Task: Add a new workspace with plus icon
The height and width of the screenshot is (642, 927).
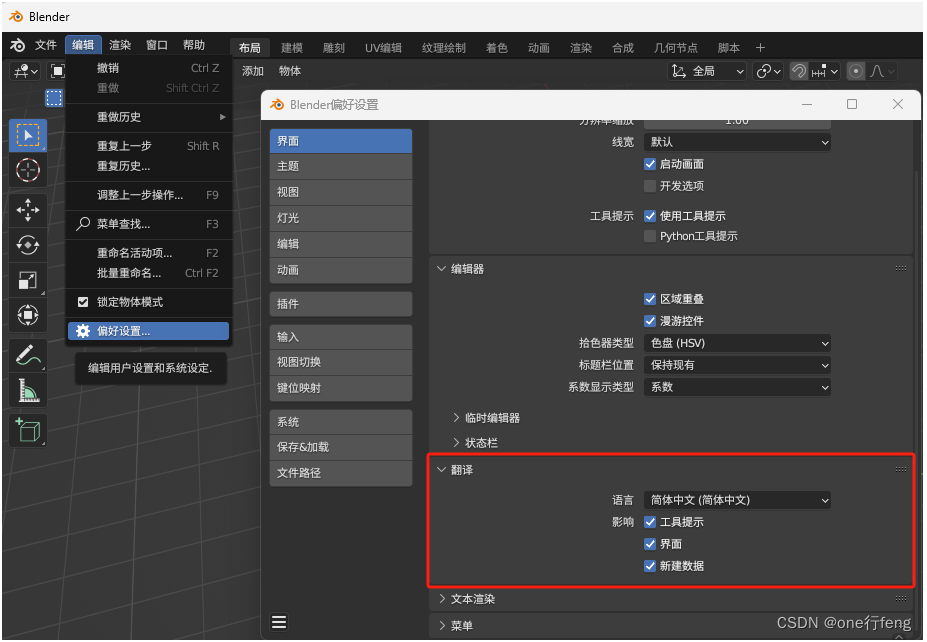Action: point(760,47)
